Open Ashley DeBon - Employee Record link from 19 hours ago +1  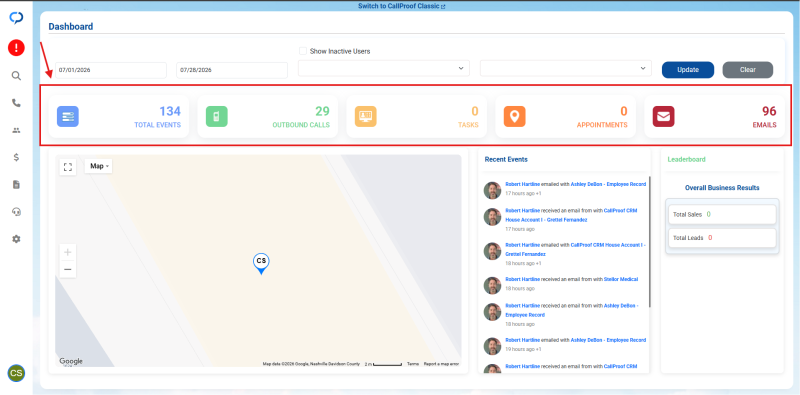[x=608, y=340]
